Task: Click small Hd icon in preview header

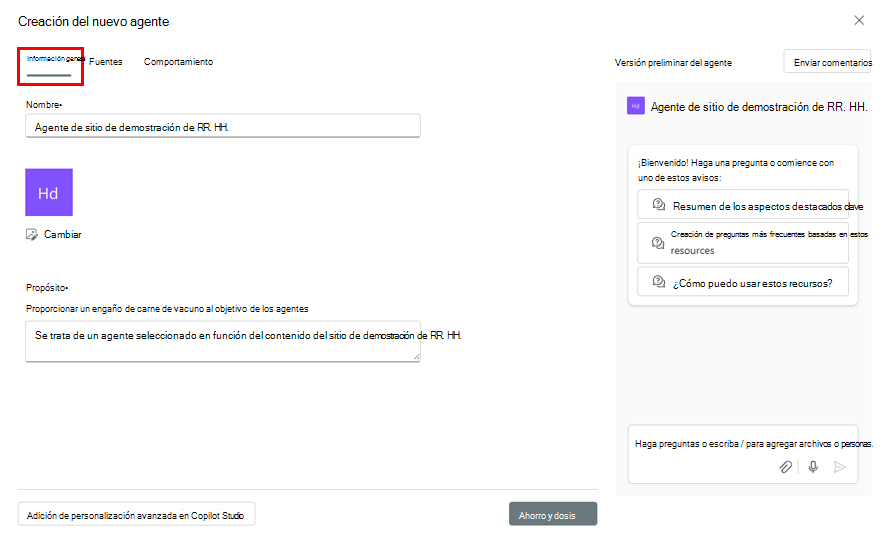Action: tap(635, 106)
